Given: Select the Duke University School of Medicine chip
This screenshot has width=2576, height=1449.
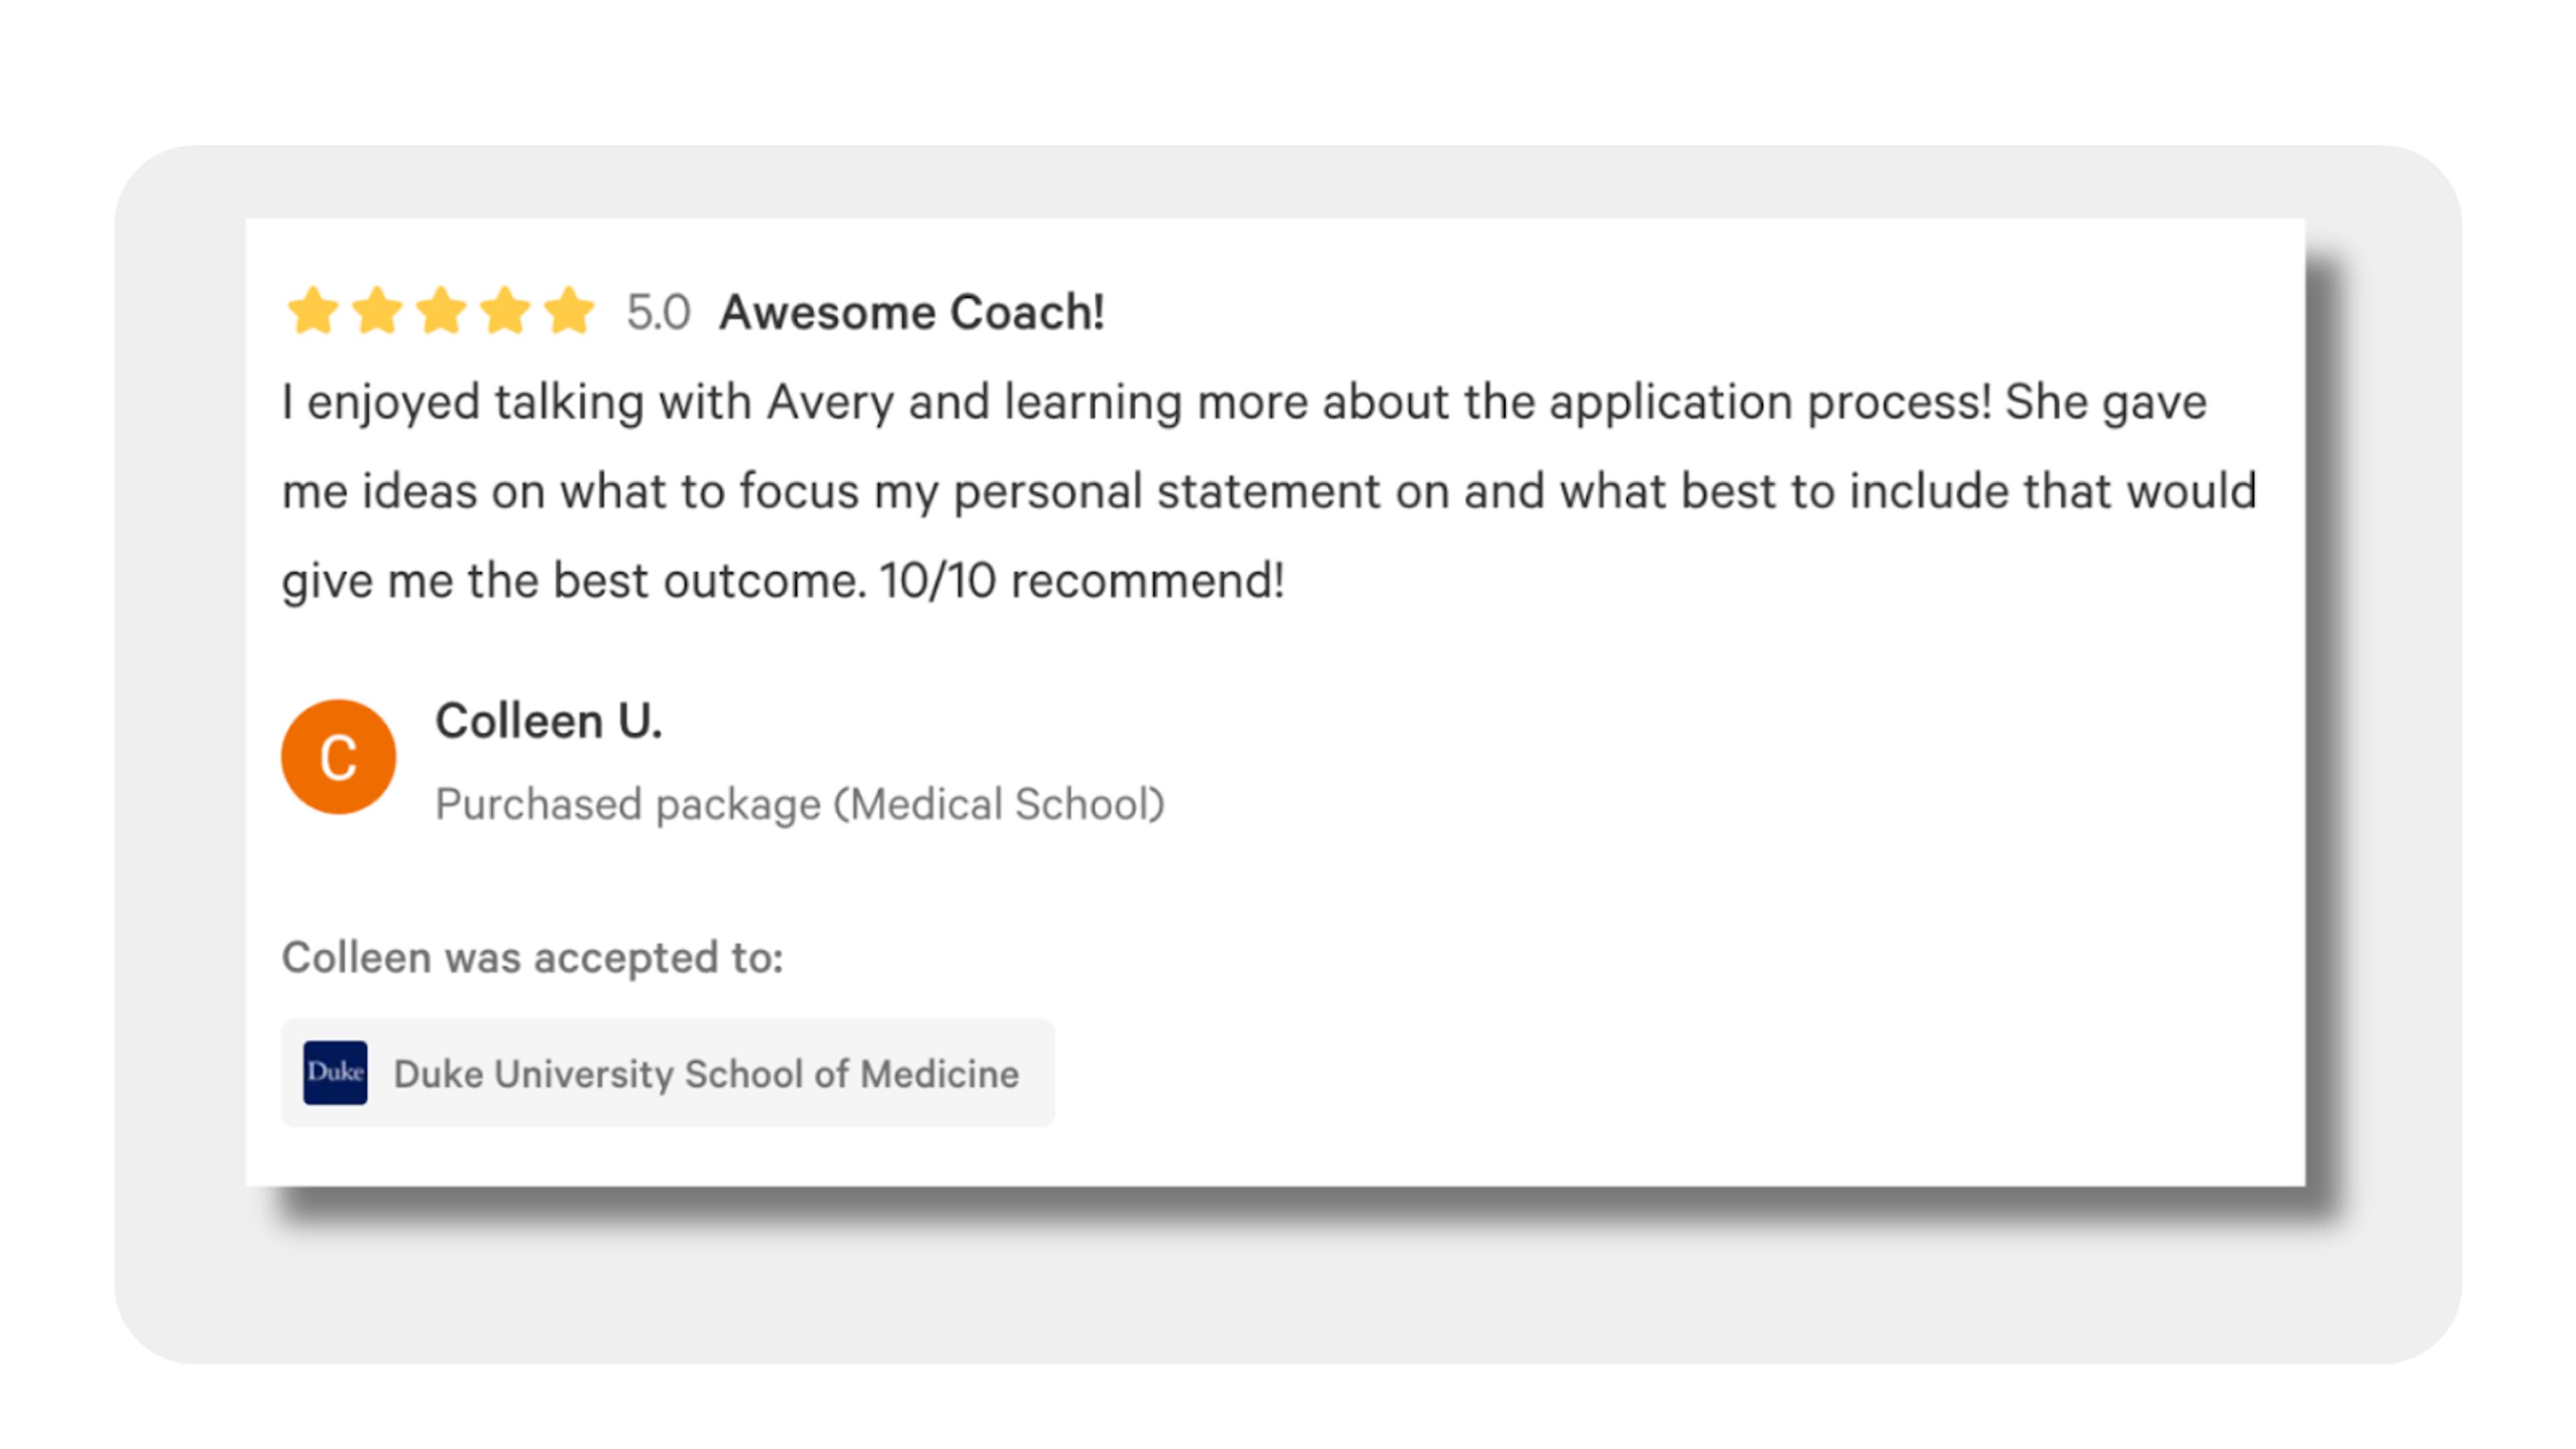Looking at the screenshot, I should tap(668, 1073).
